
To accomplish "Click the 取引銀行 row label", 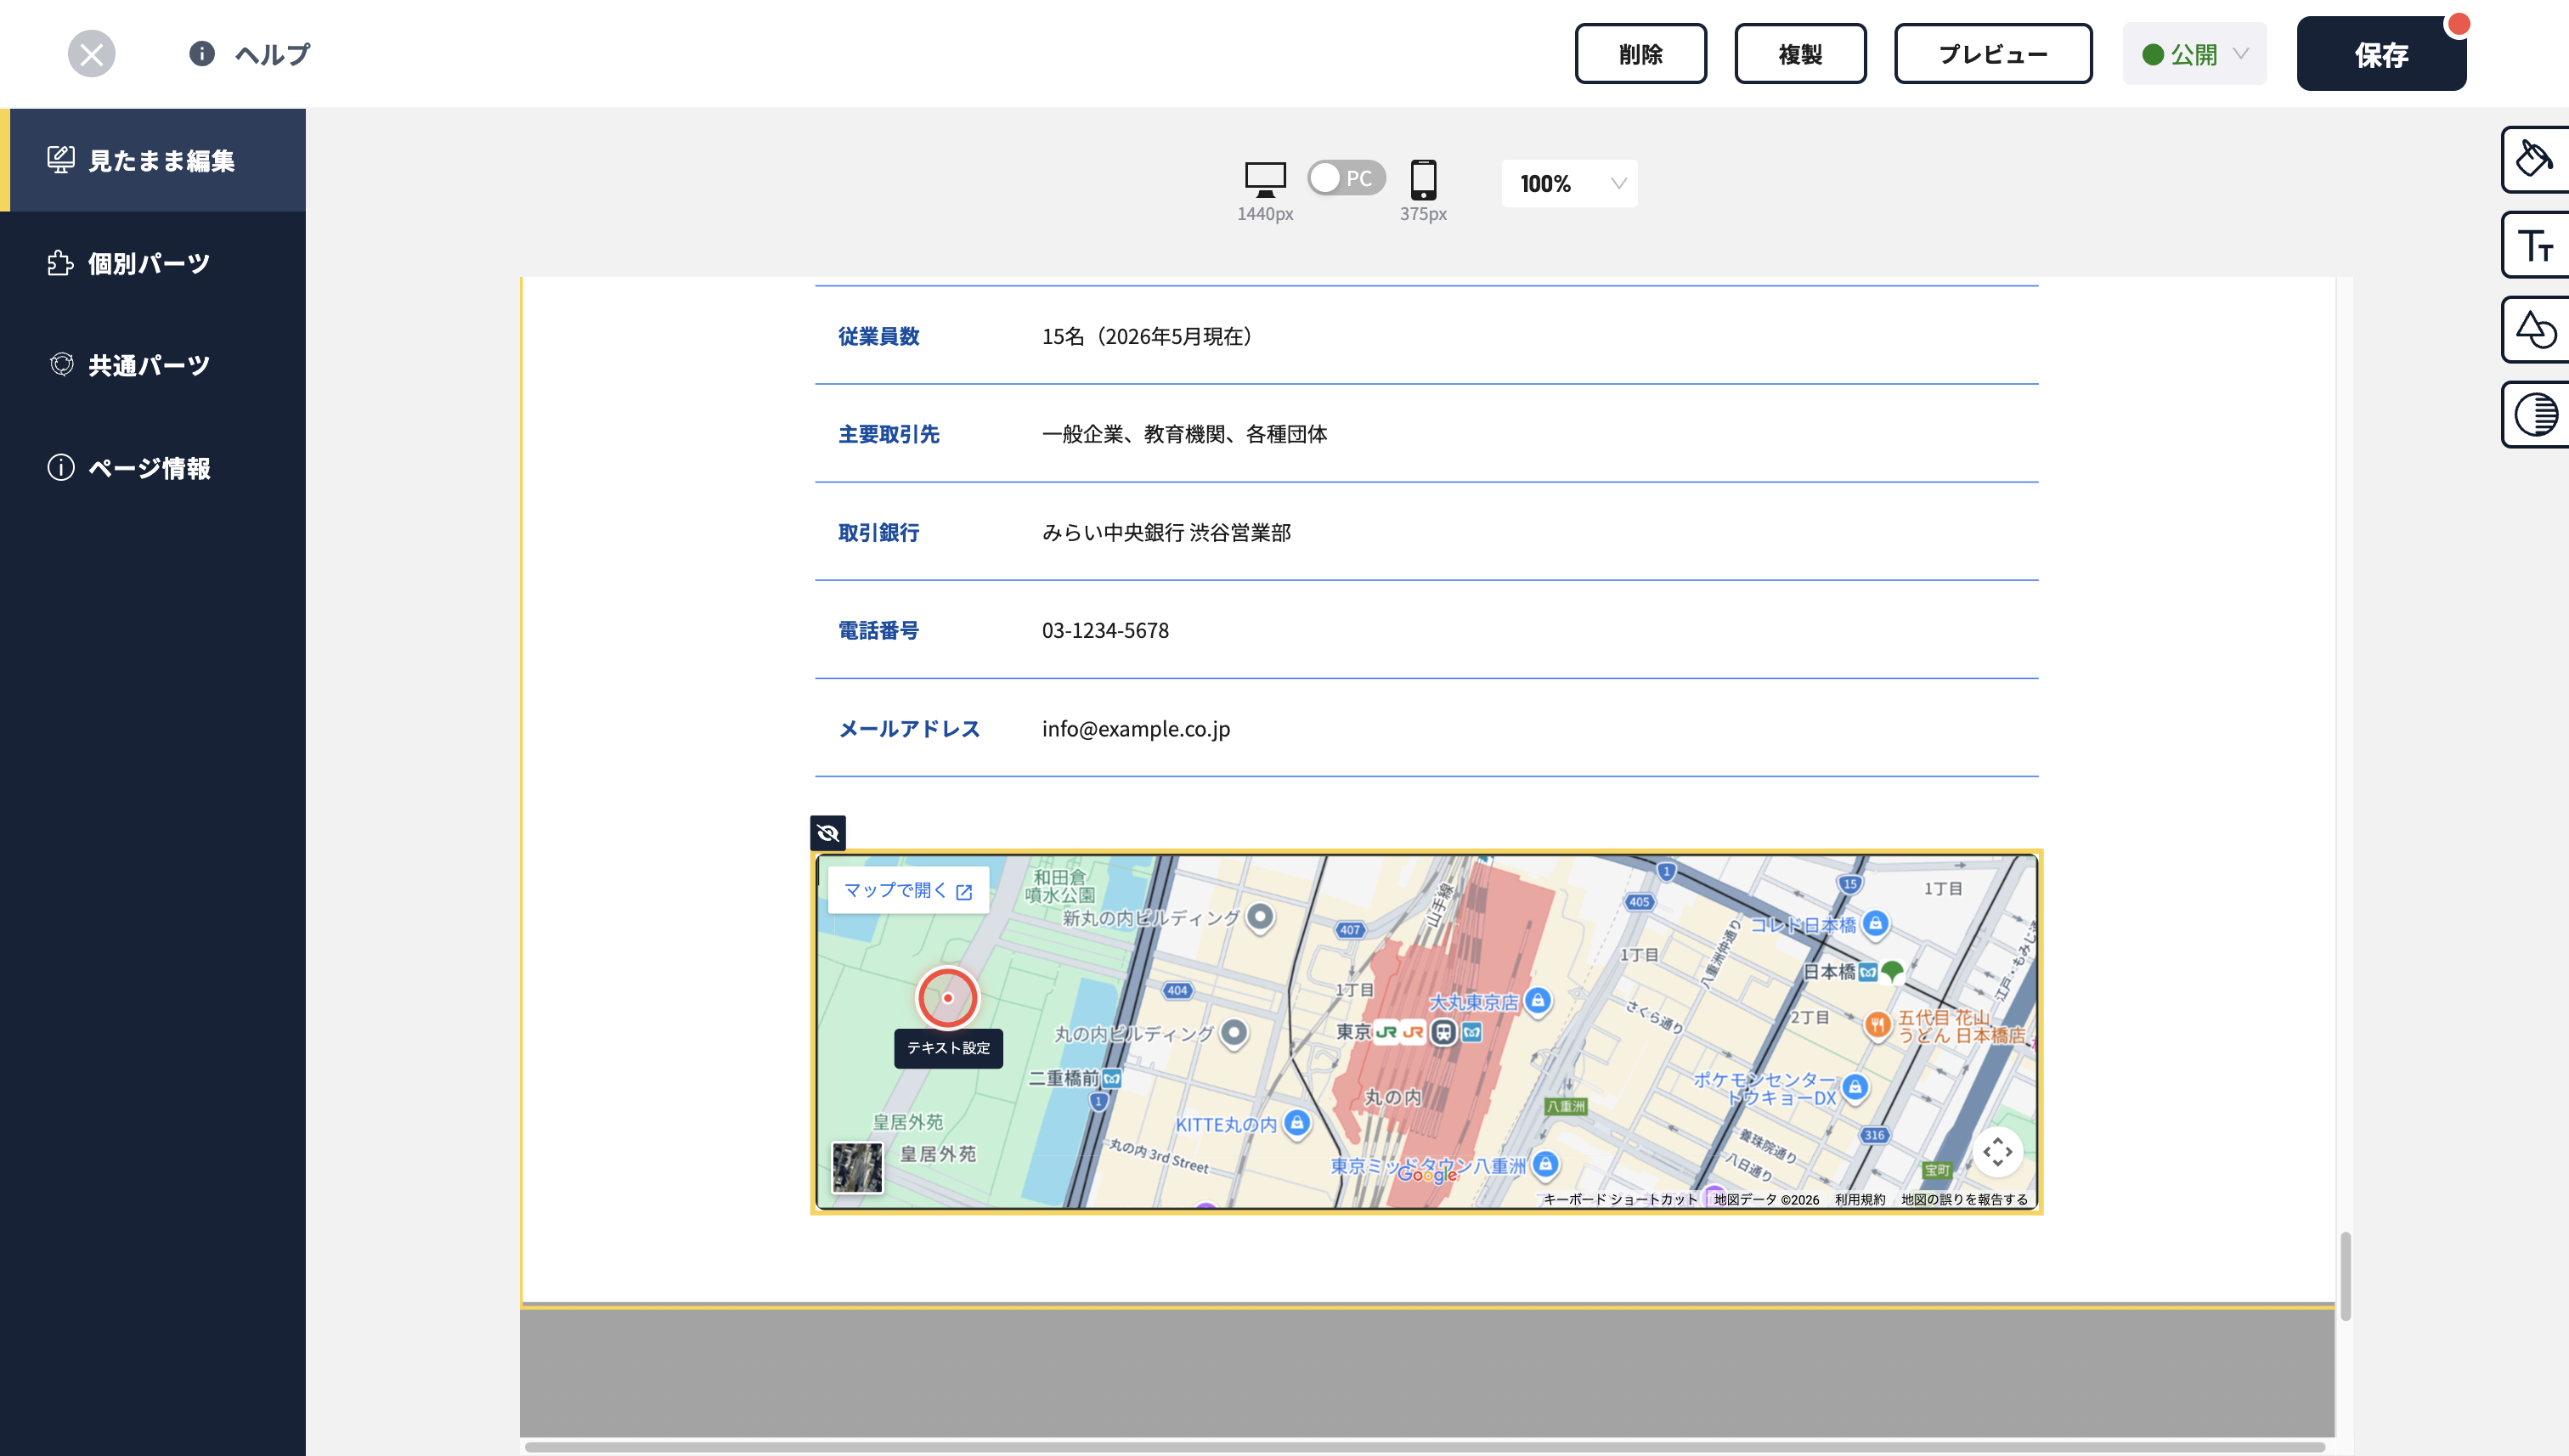I will click(x=879, y=532).
